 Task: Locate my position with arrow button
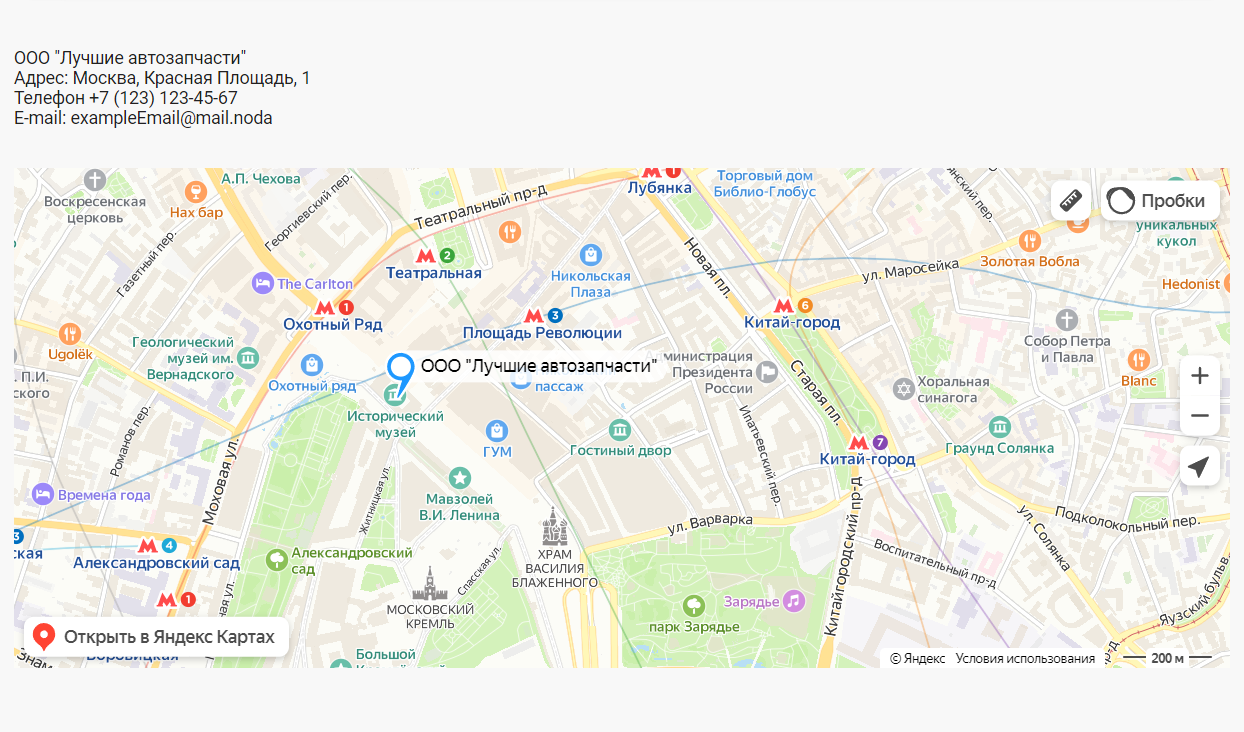pos(1200,466)
